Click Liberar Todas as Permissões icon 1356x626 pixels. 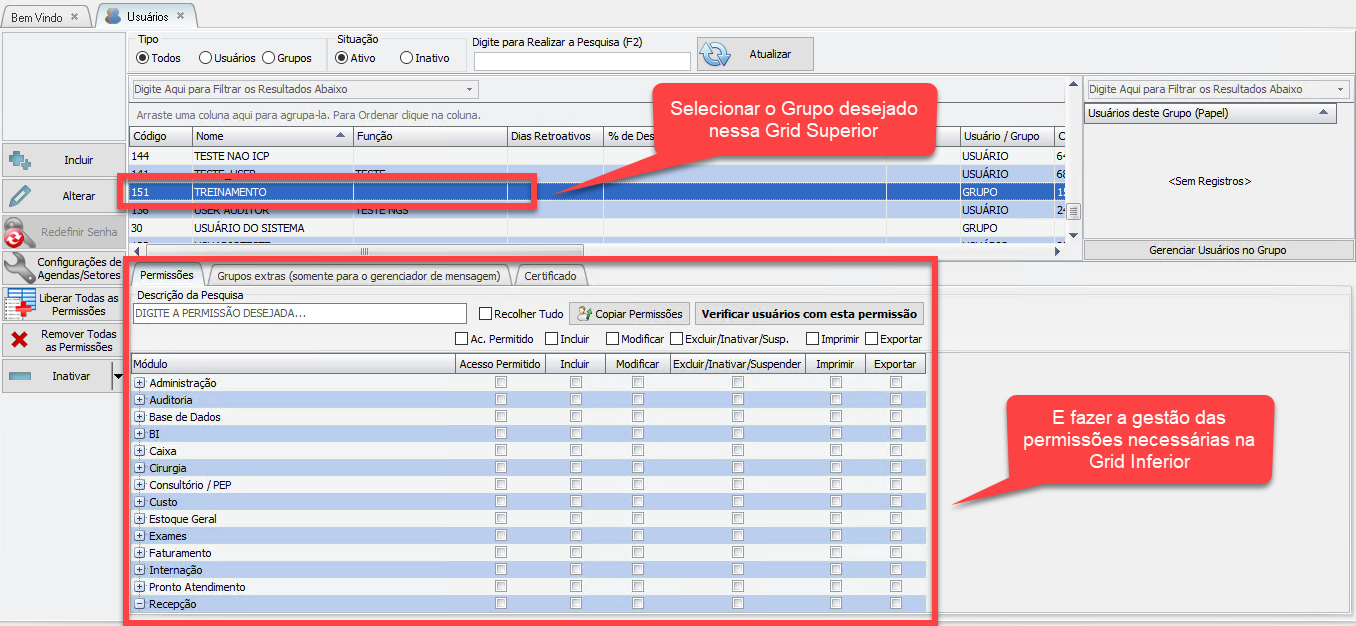point(20,304)
